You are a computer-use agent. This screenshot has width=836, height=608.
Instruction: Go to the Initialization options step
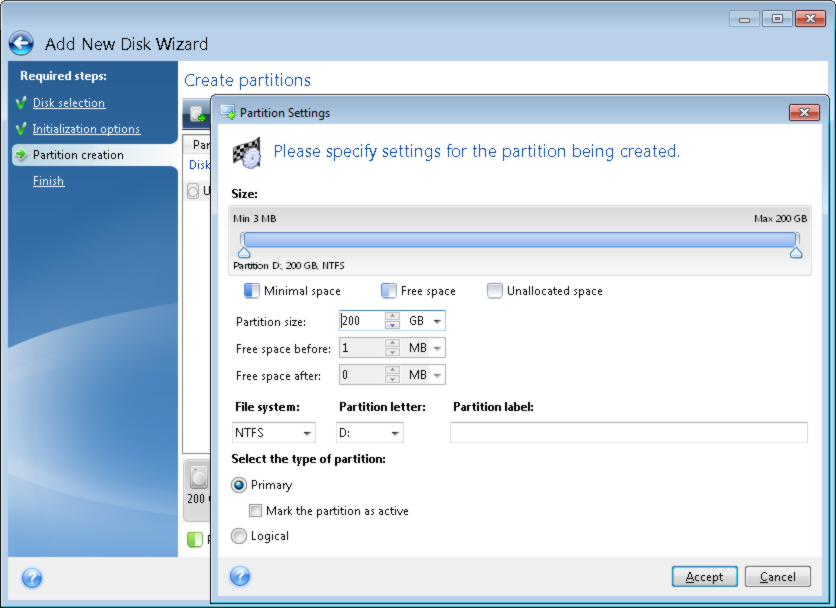tap(86, 129)
